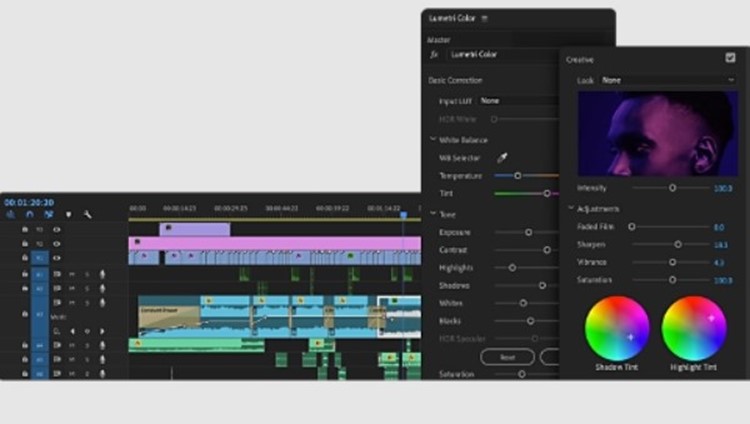Viewport: 750px width, 424px height.
Task: Click voice-over microphone on audio track A2
Action: tap(102, 289)
